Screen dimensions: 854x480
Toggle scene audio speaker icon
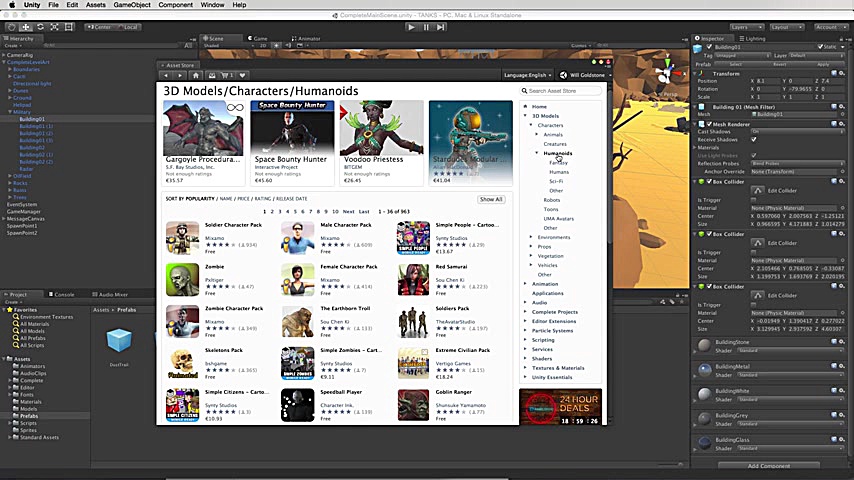(x=288, y=46)
